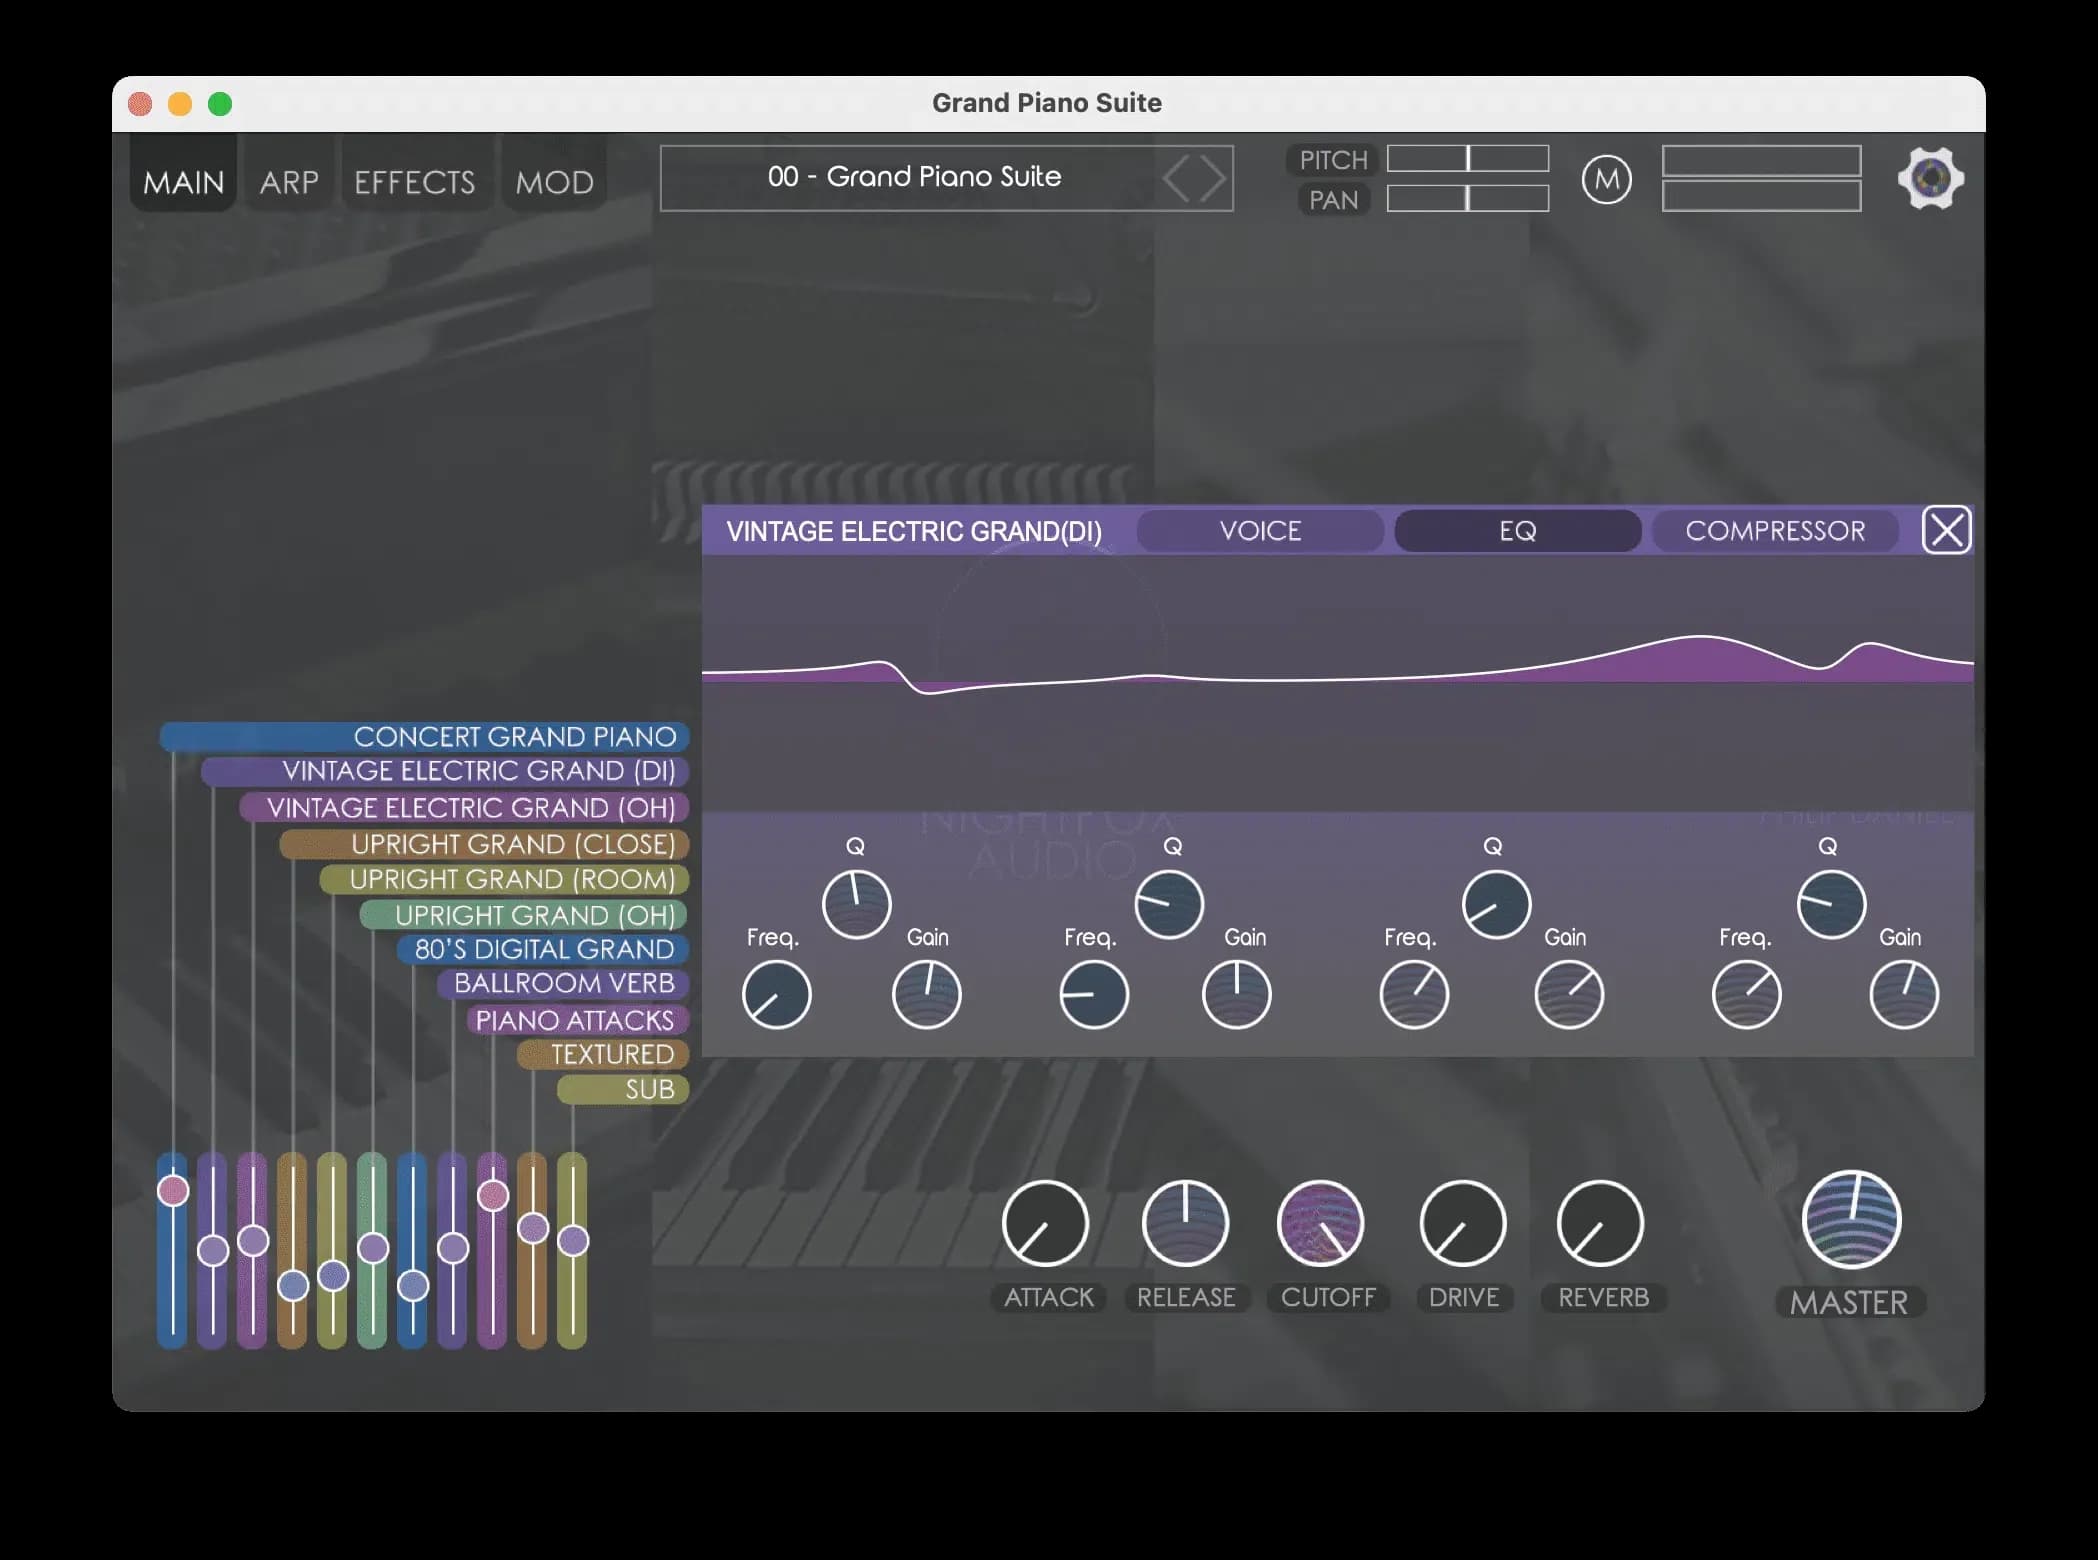Screen dimensions: 2098x1560
Task: Select the DRIVE knob
Action: click(x=1463, y=1222)
